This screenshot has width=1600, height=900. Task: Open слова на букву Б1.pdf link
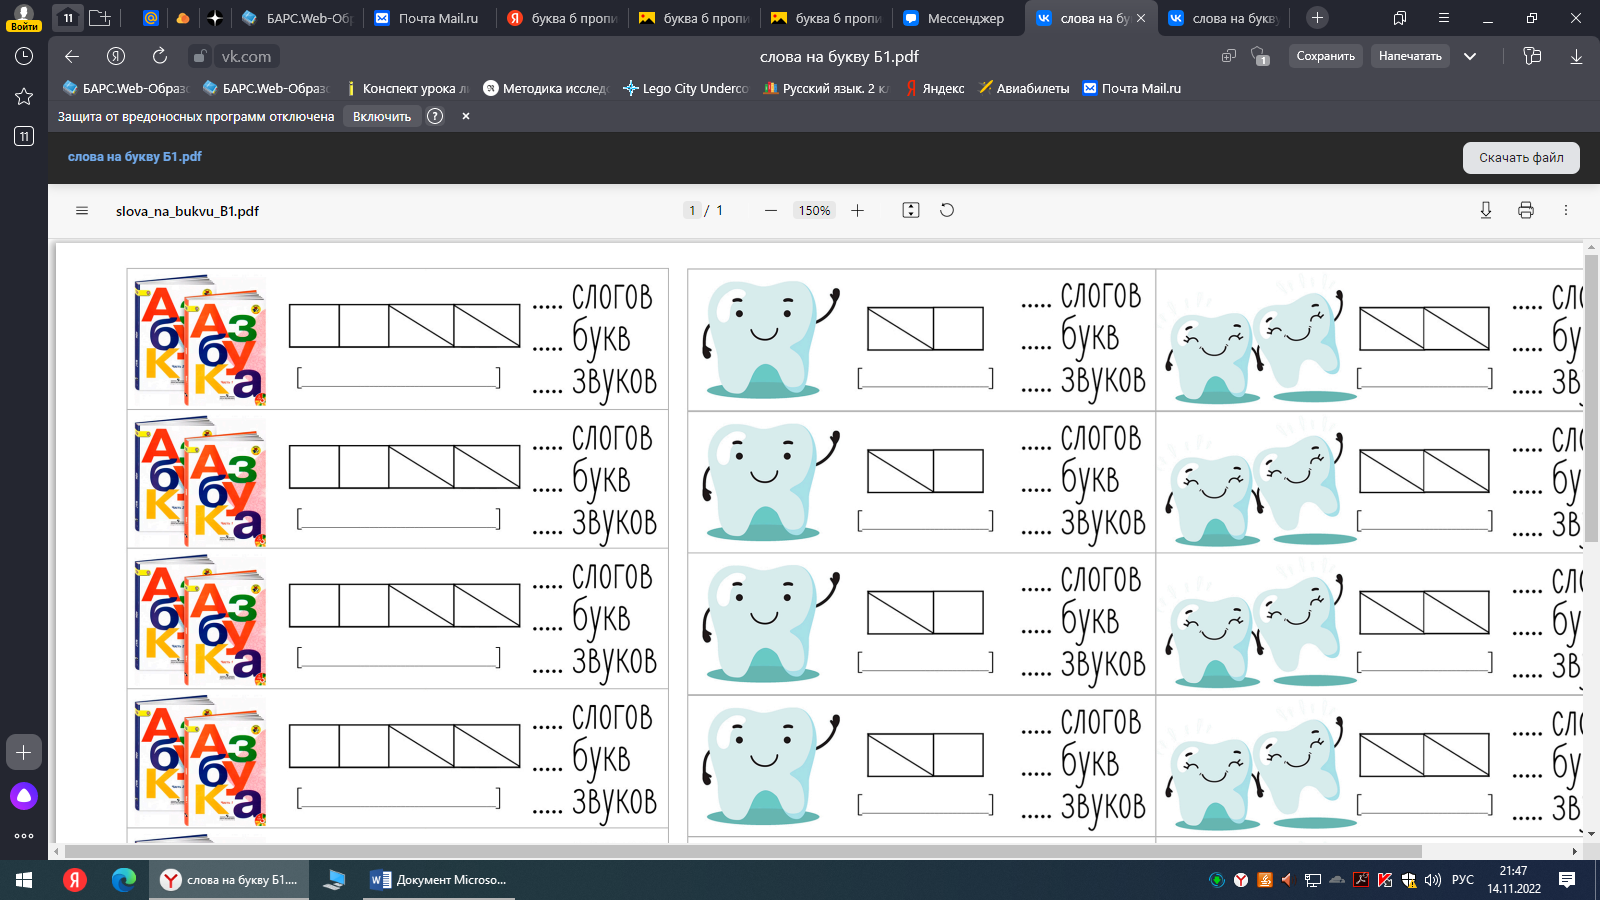pyautogui.click(x=134, y=157)
